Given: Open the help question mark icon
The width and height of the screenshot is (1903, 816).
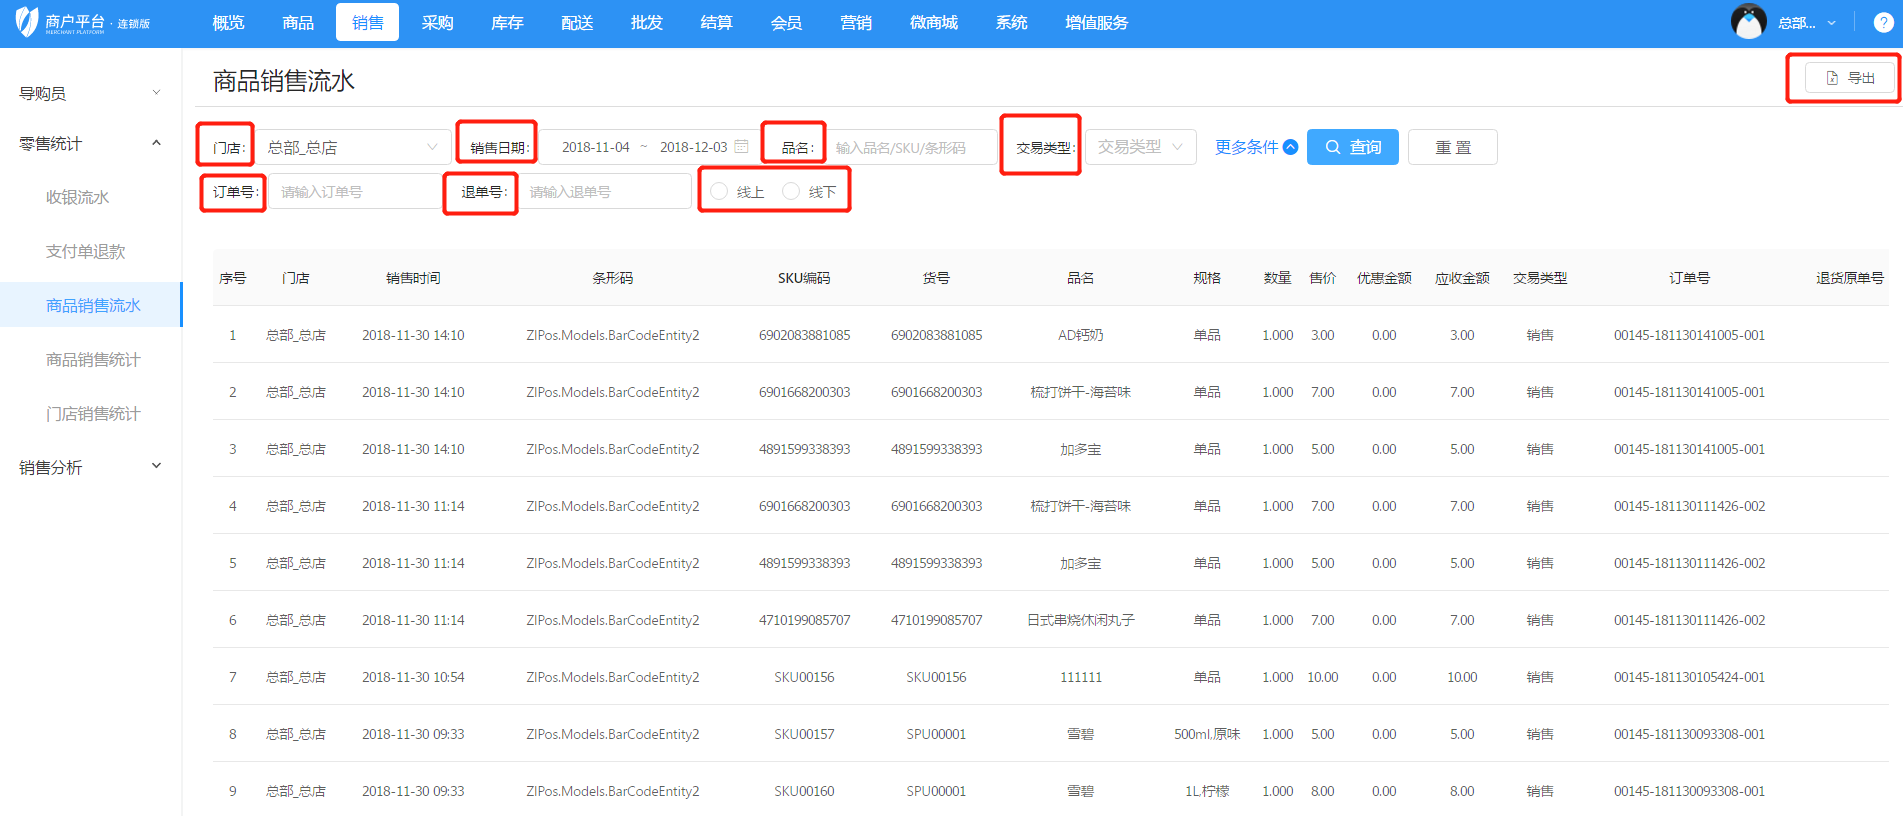Looking at the screenshot, I should click(x=1882, y=23).
